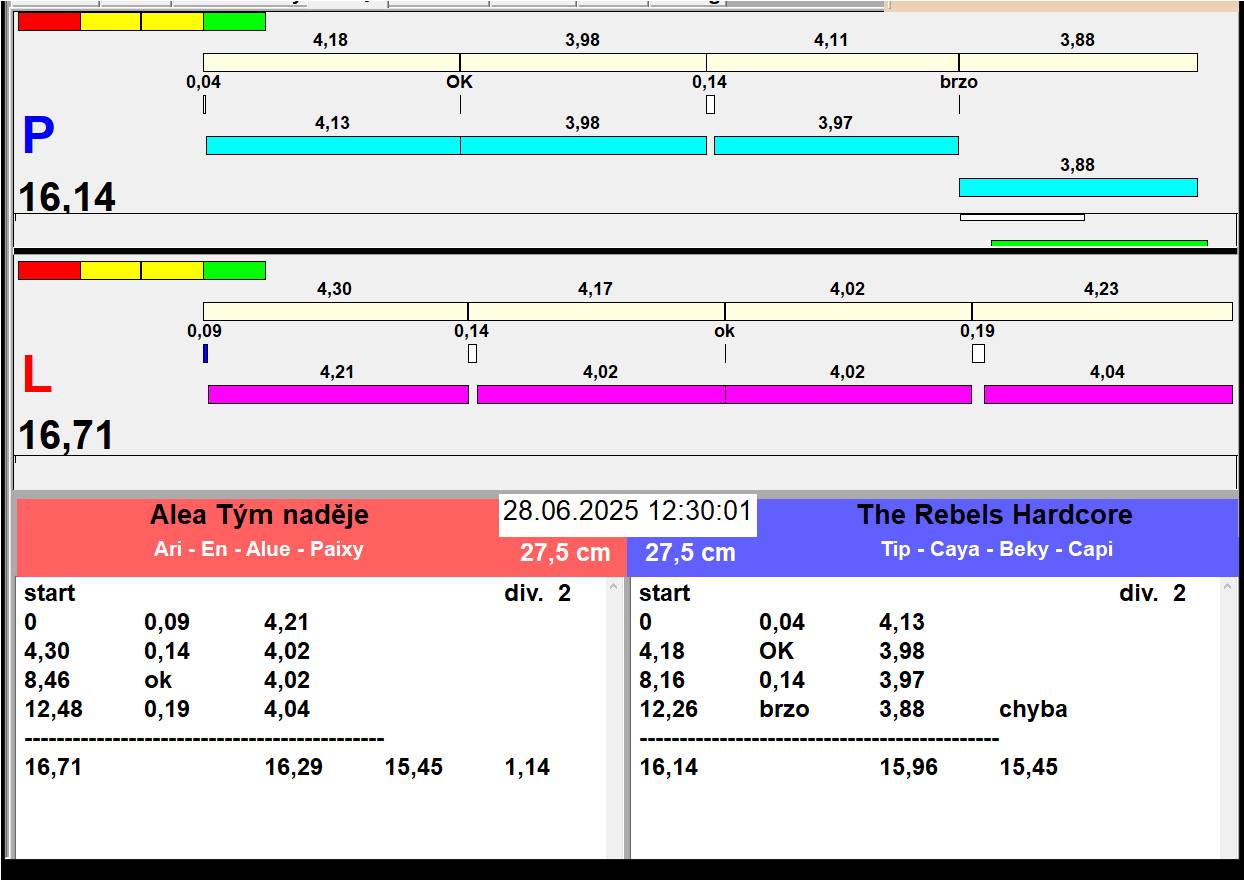Select the cream bar labeled 4,30
This screenshot has width=1244, height=880.
[335, 312]
